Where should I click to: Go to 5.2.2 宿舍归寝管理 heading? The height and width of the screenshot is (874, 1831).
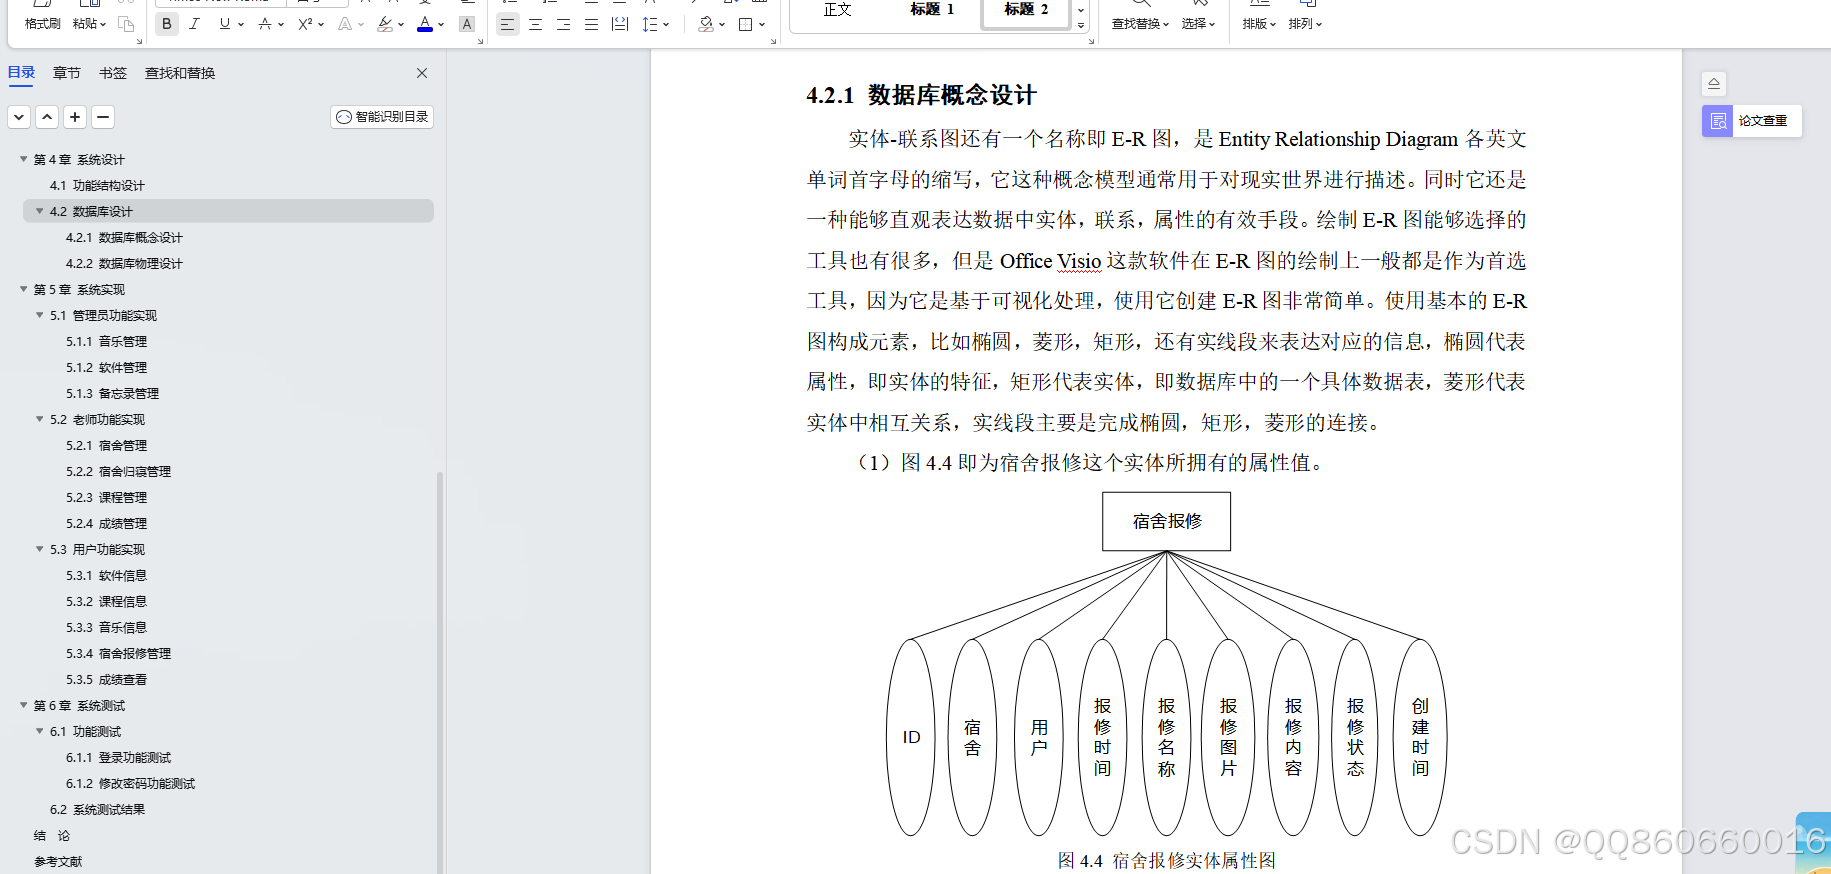(118, 471)
